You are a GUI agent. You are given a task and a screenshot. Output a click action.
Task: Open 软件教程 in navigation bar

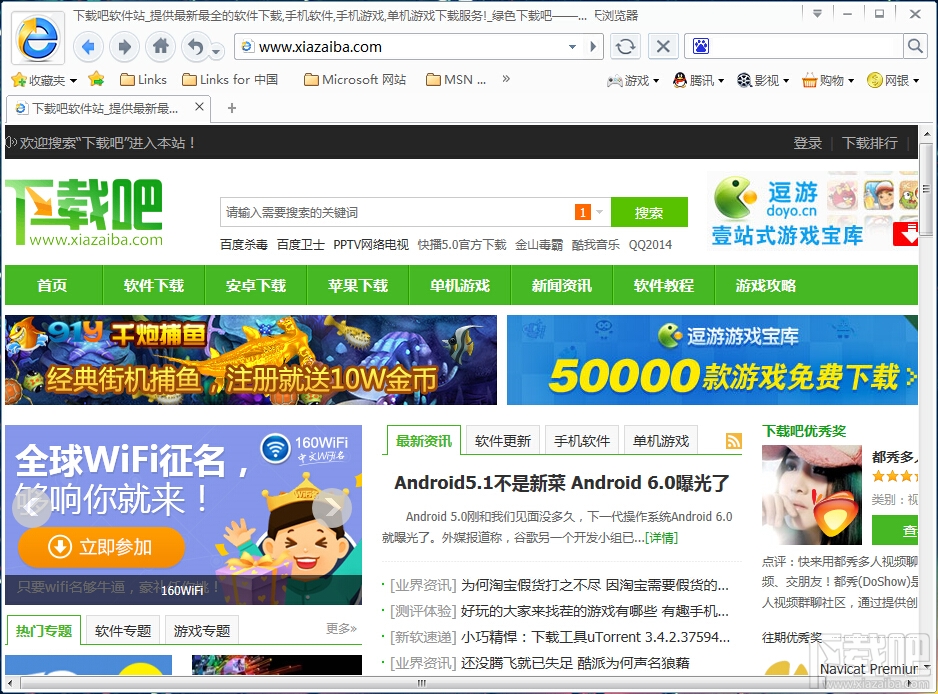click(663, 285)
